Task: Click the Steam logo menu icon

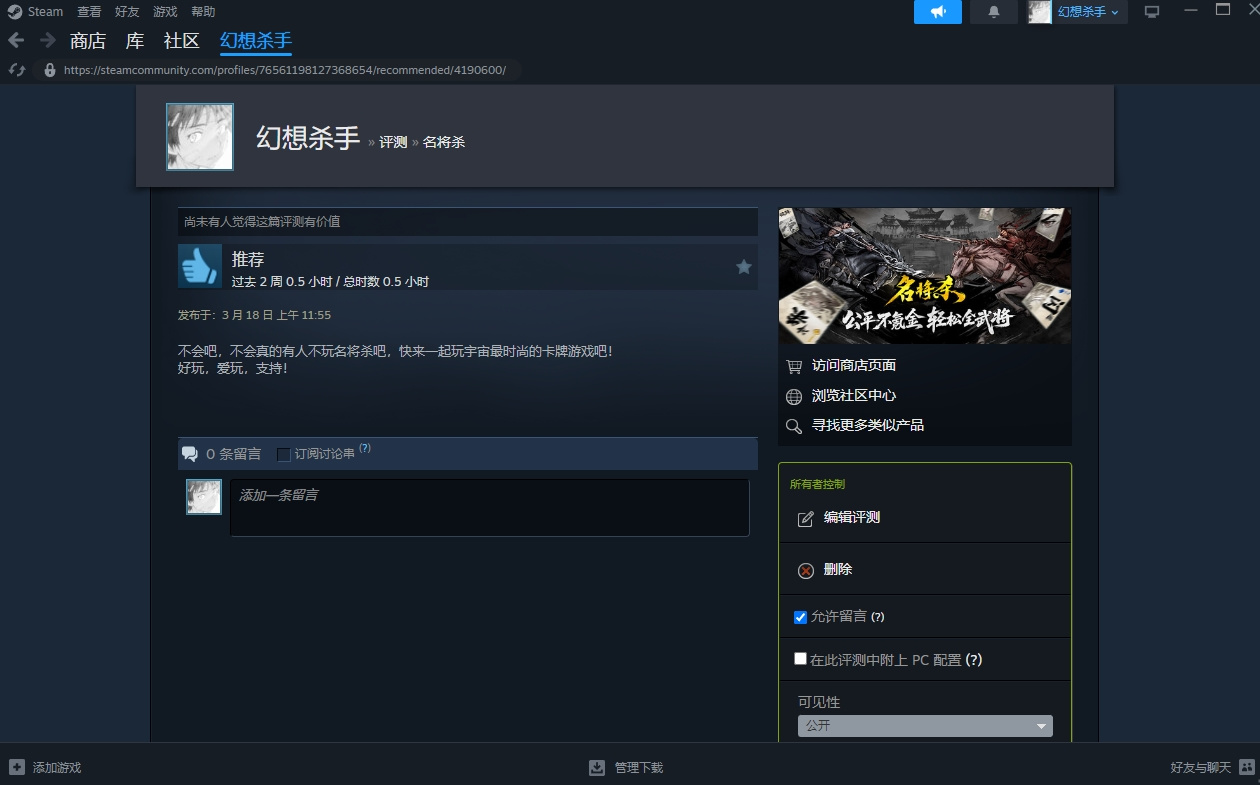Action: tap(15, 12)
